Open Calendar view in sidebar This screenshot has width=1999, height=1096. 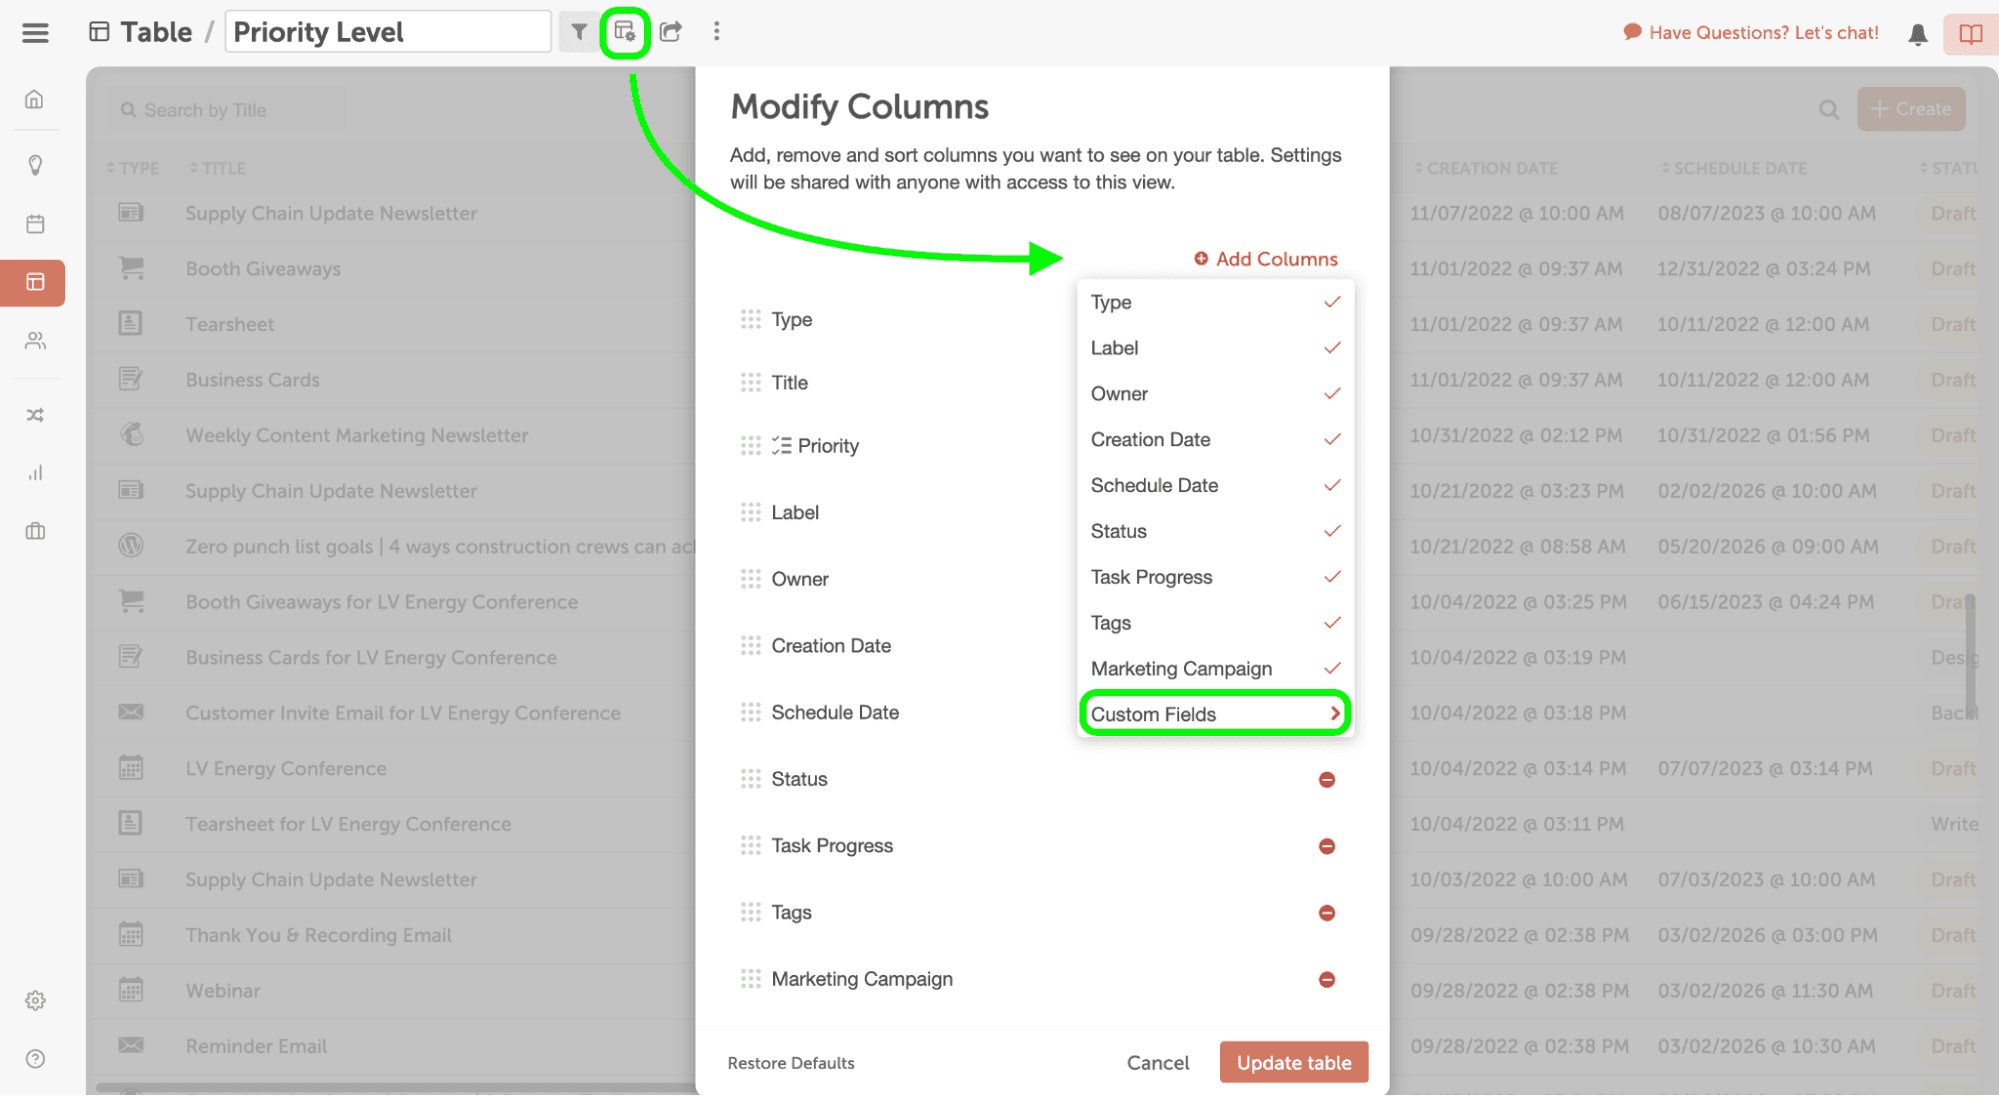pyautogui.click(x=35, y=224)
